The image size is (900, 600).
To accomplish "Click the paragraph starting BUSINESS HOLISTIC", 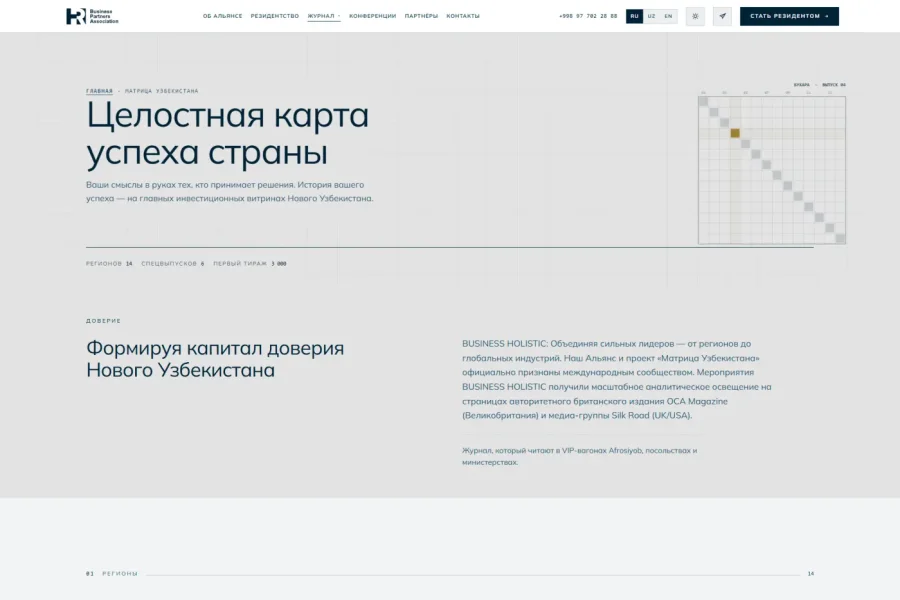I will pos(617,380).
